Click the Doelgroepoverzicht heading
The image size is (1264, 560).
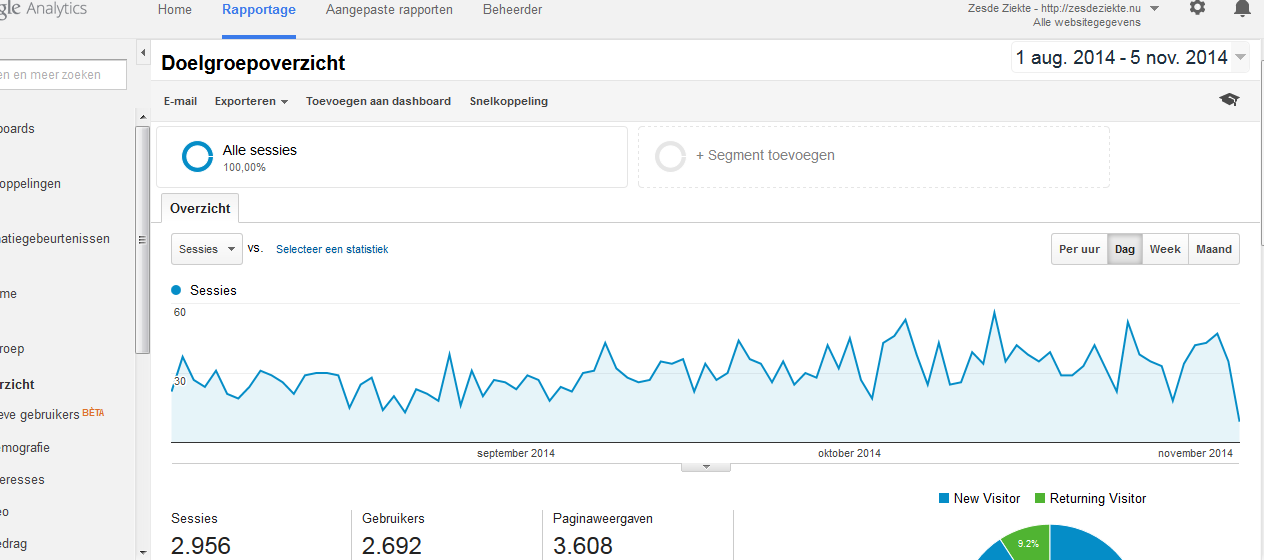pyautogui.click(x=253, y=63)
